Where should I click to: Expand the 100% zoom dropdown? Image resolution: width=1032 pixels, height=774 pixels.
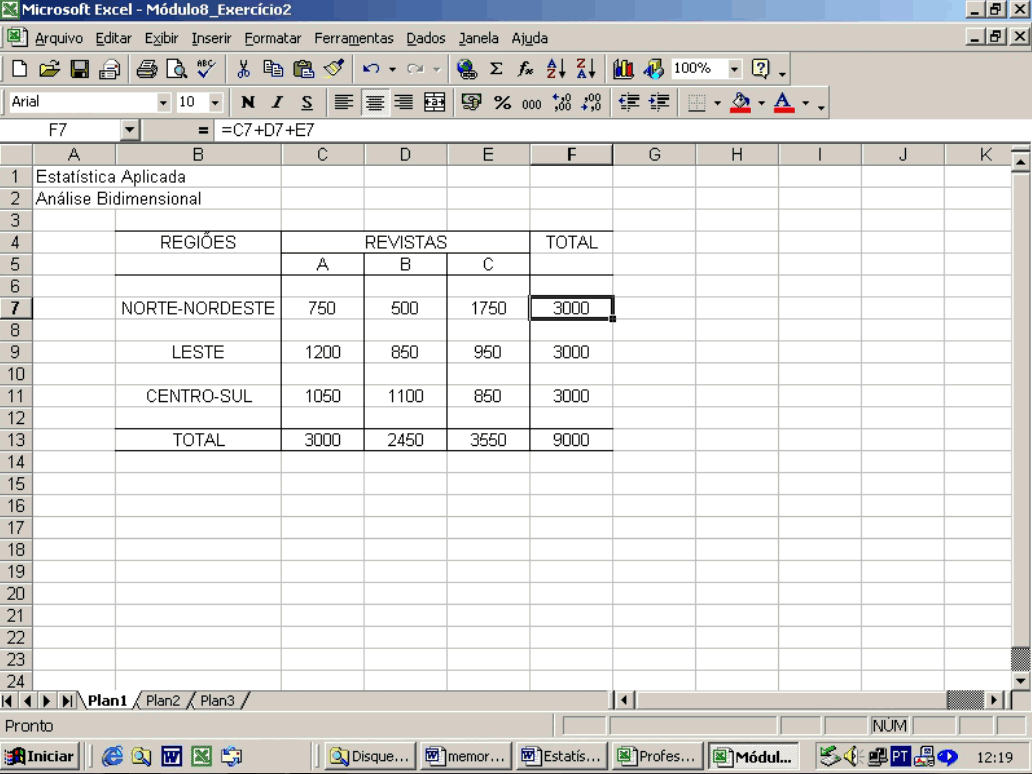tap(735, 69)
